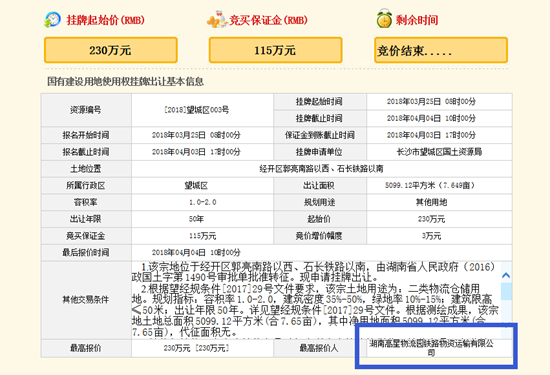Viewport: 550px width, 375px height.
Task: Click the 其他交易条件 description text area
Action: click(316, 300)
